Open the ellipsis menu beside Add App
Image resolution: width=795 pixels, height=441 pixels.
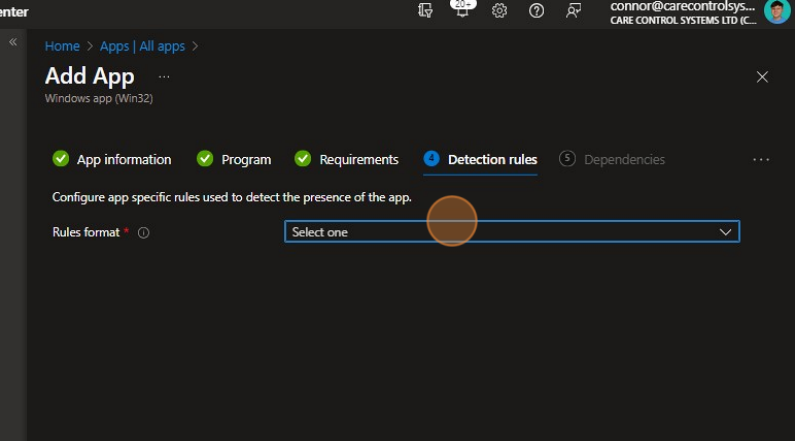click(x=164, y=77)
